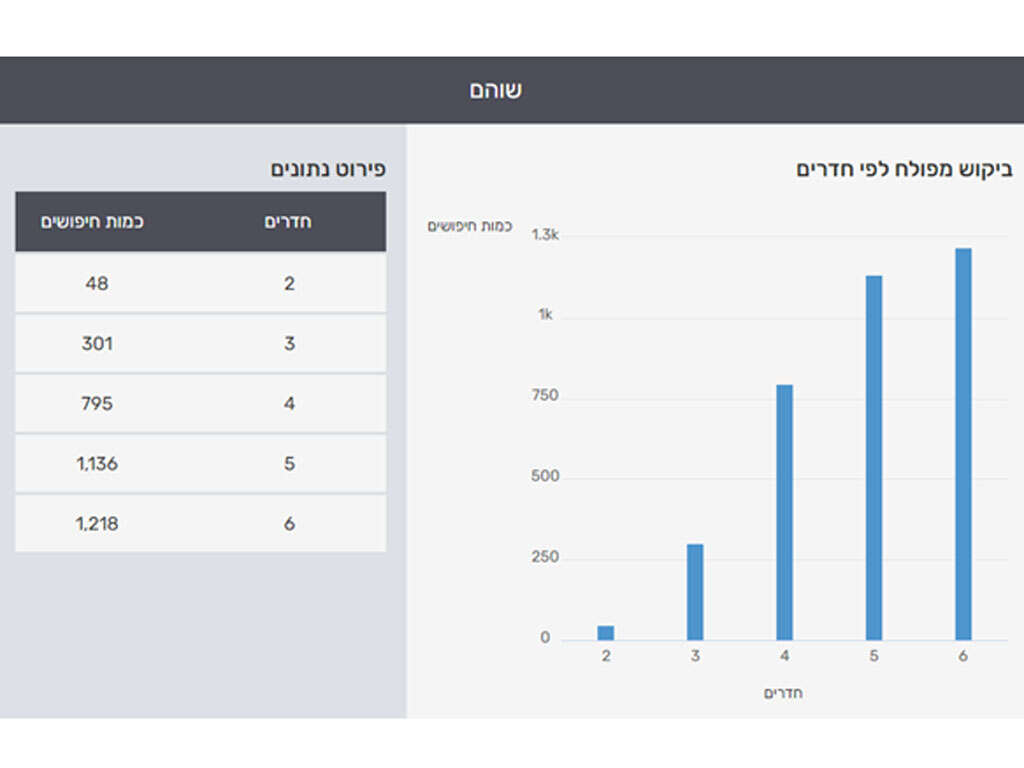This screenshot has height=768, width=1024.
Task: Click the שוהם title in header bar
Action: pyautogui.click(x=496, y=90)
